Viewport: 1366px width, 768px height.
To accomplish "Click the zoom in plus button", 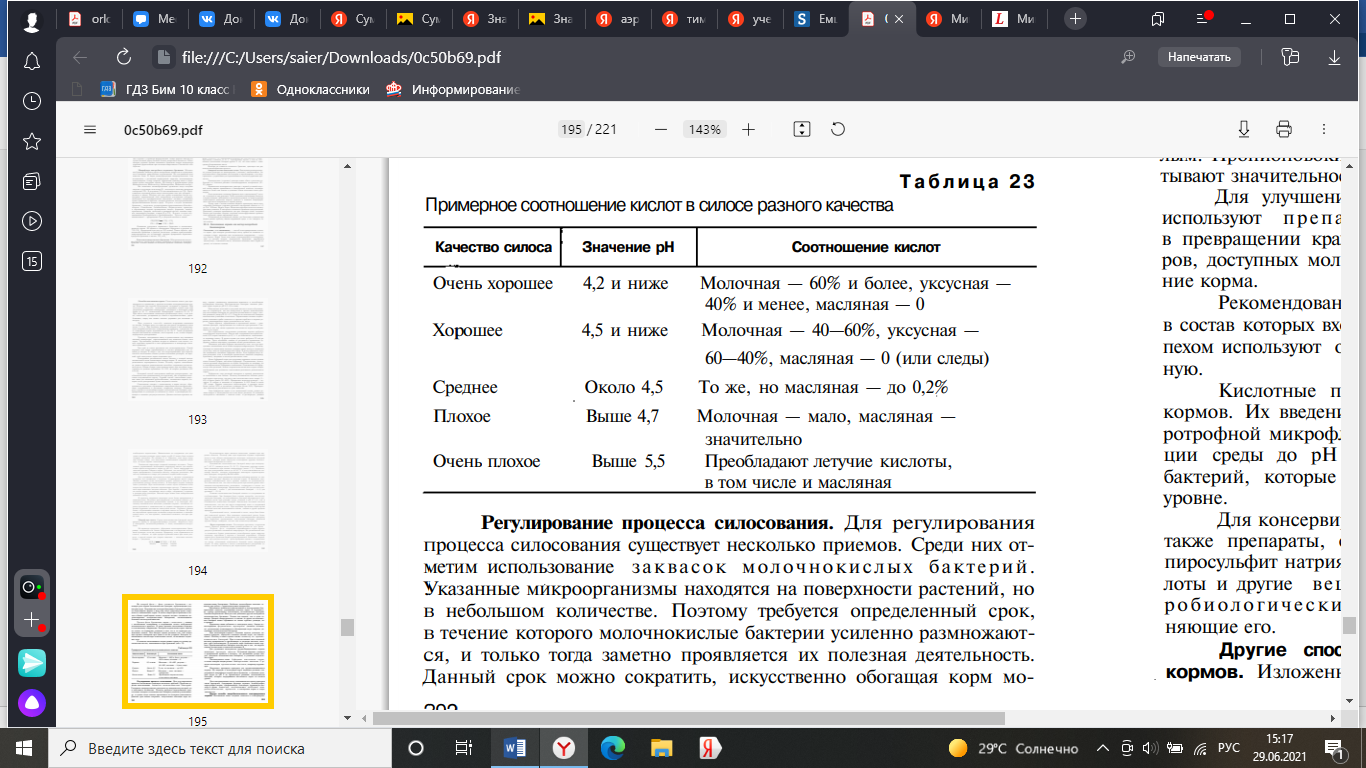I will tap(748, 129).
